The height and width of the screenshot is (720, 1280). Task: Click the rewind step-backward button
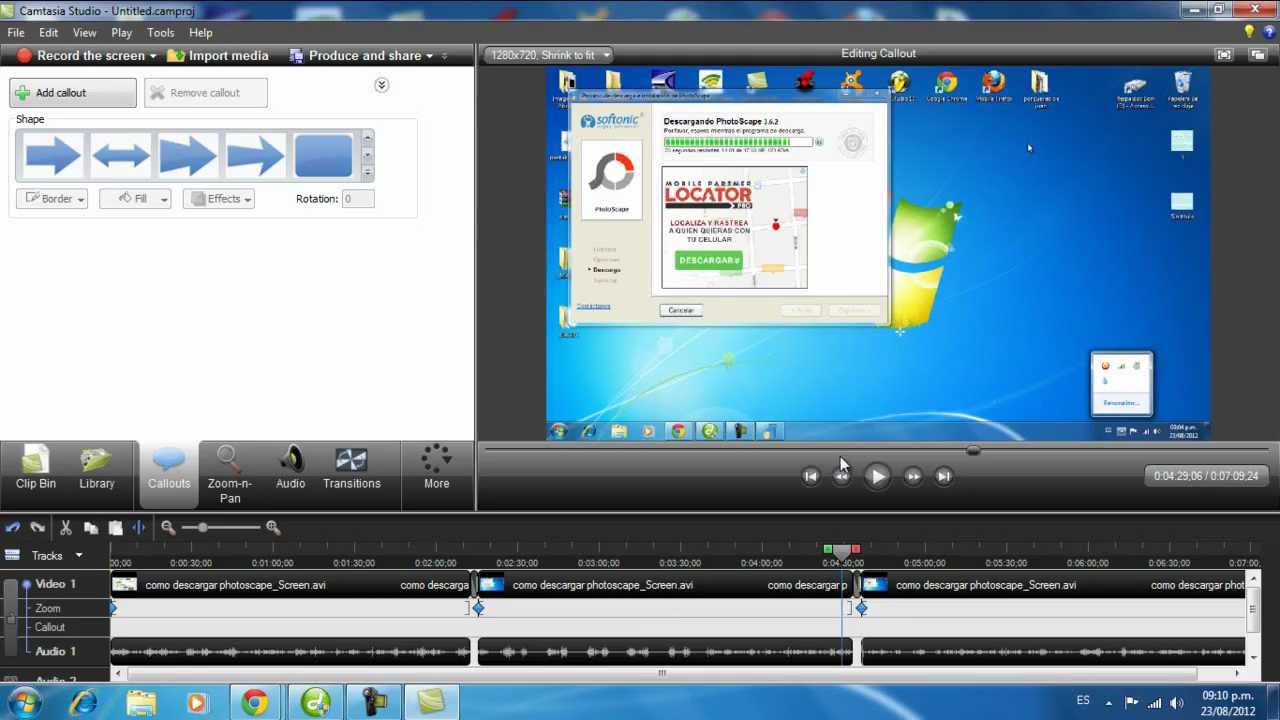842,477
